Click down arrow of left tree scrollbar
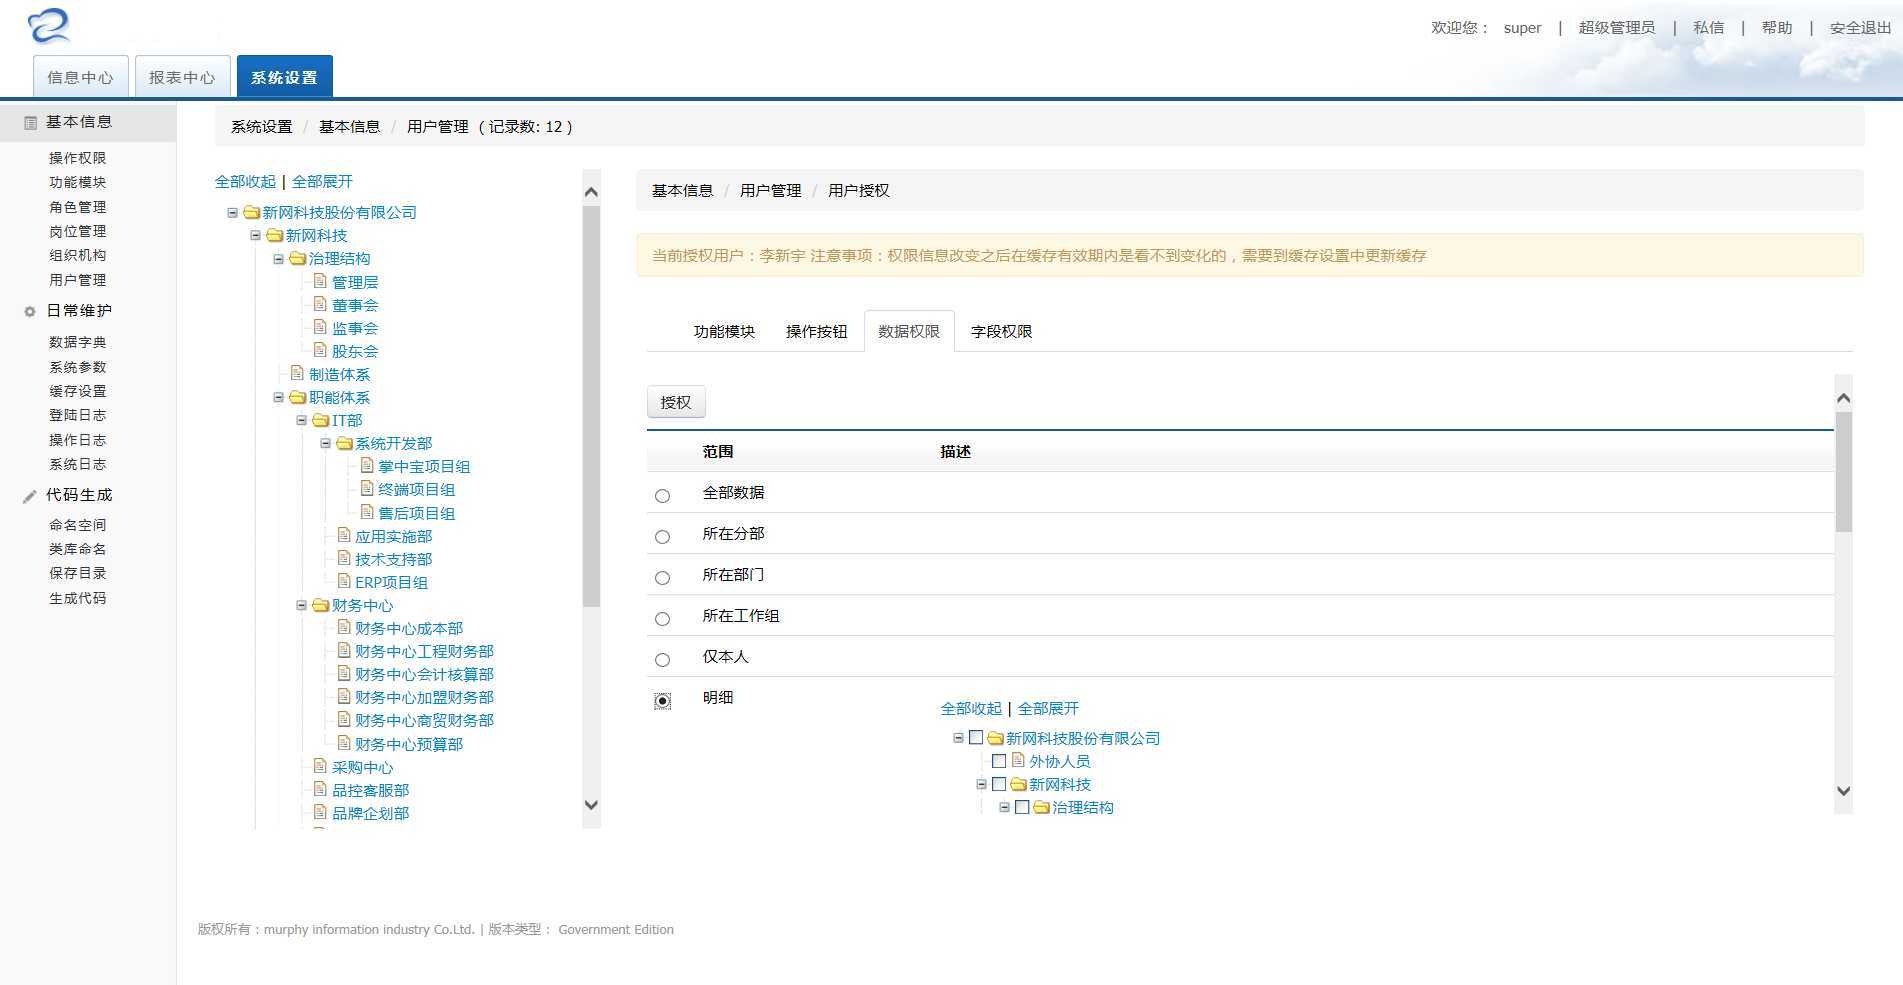The width and height of the screenshot is (1903, 985). tap(591, 805)
